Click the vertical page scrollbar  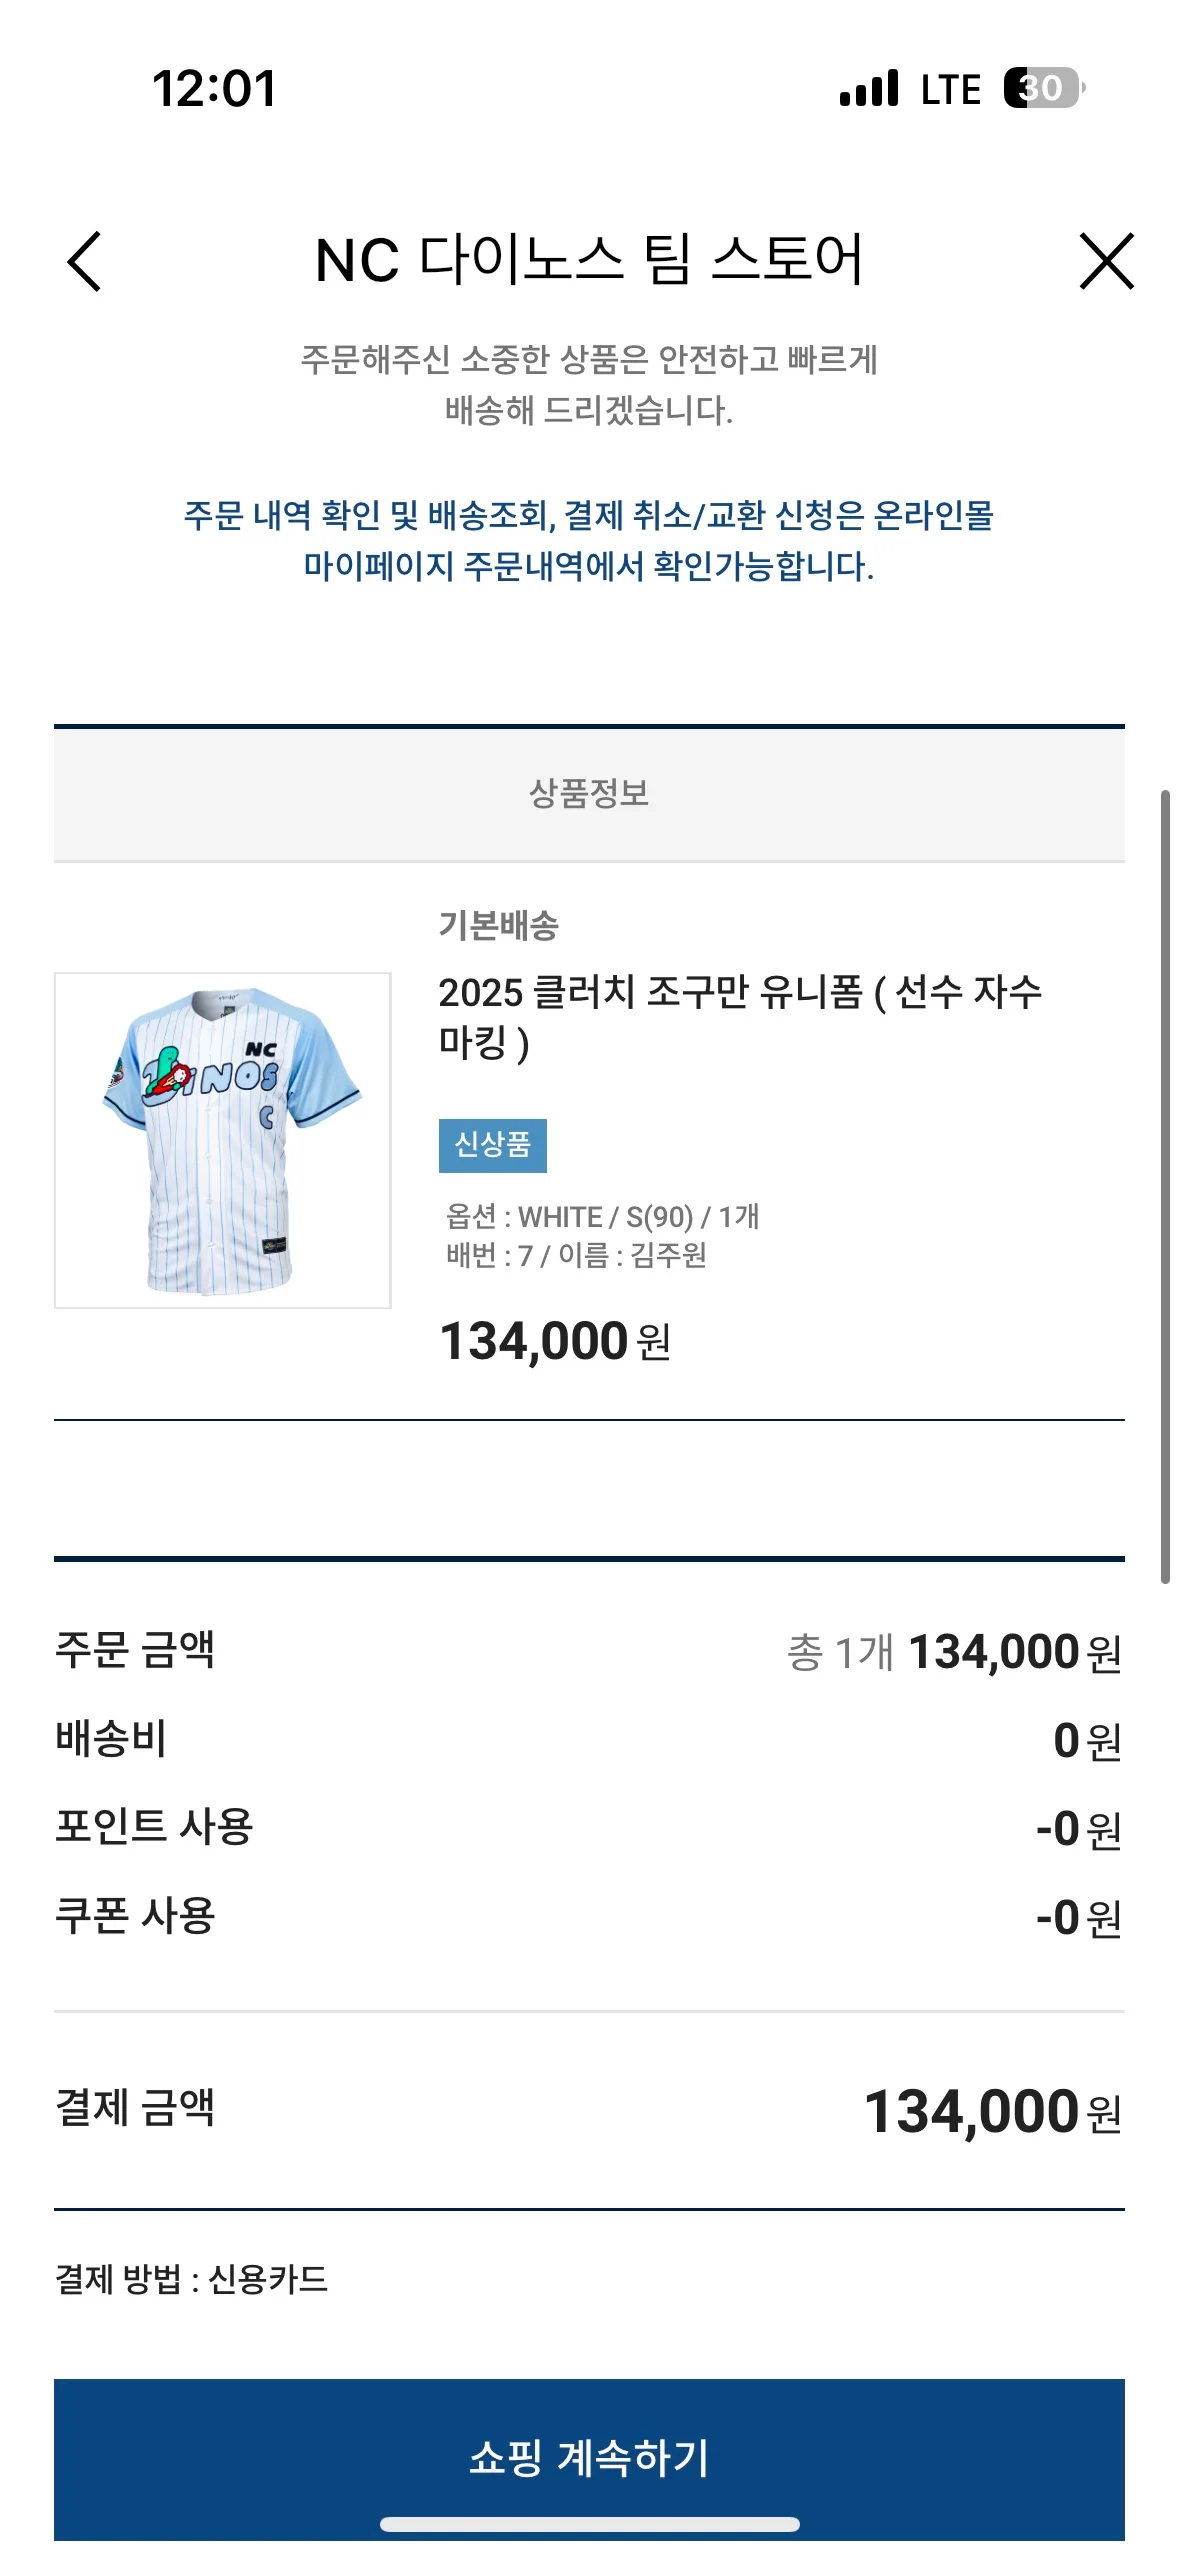(x=1165, y=1187)
